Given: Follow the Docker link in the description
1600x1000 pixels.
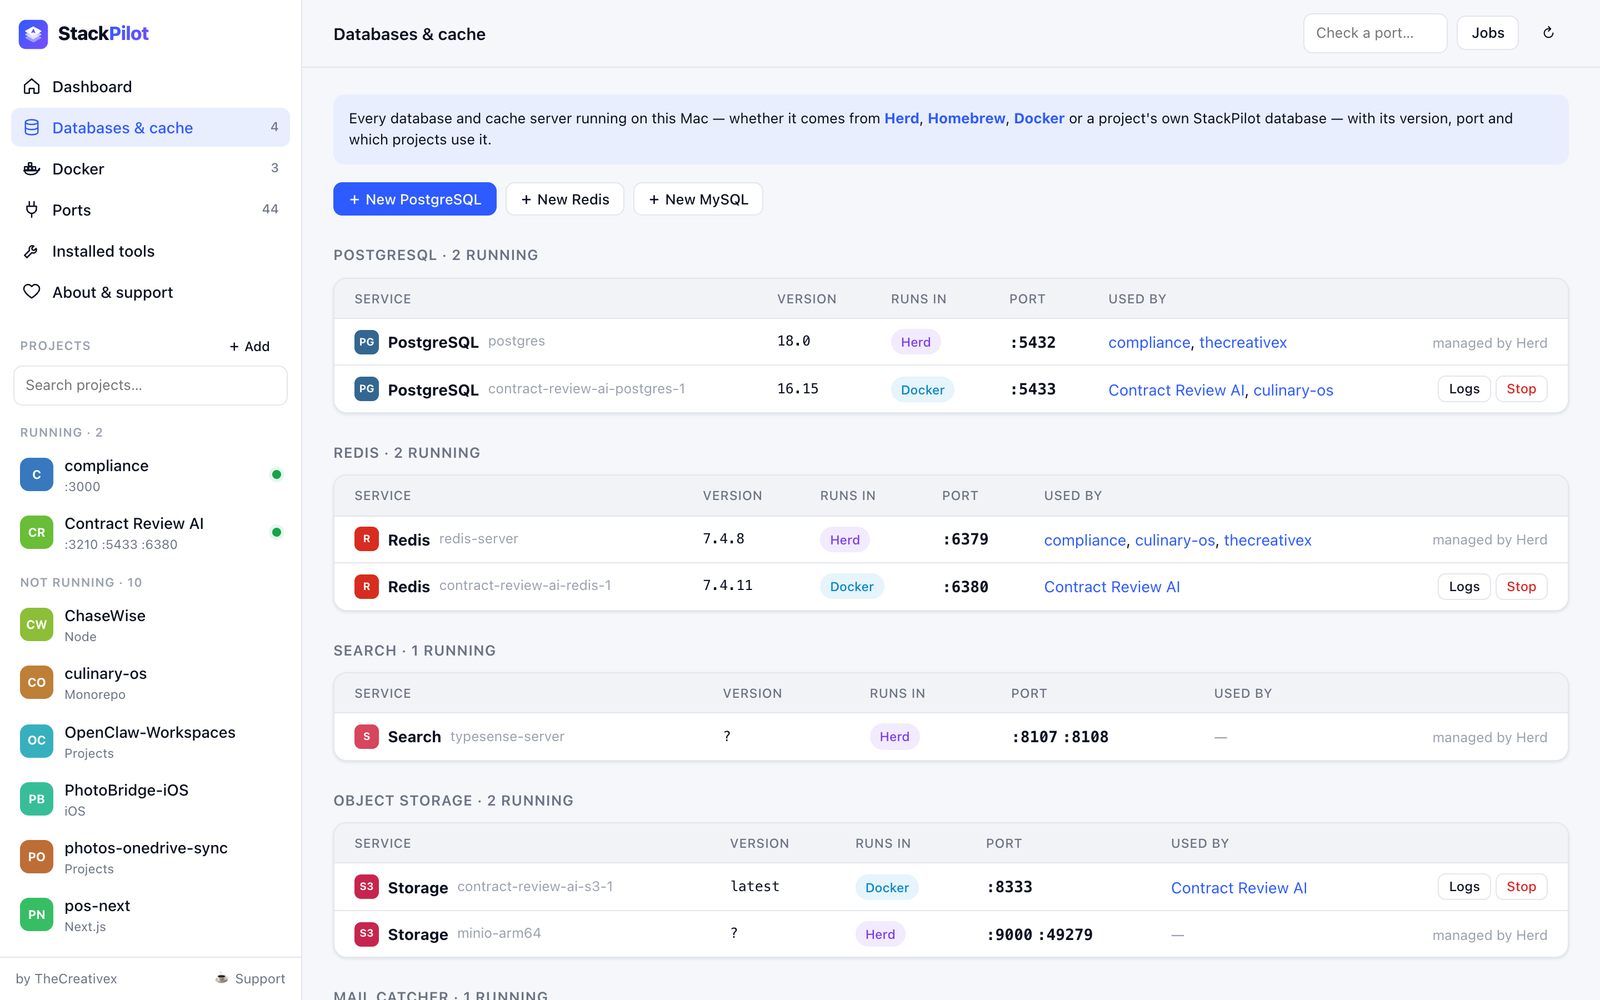Looking at the screenshot, I should coord(1039,118).
